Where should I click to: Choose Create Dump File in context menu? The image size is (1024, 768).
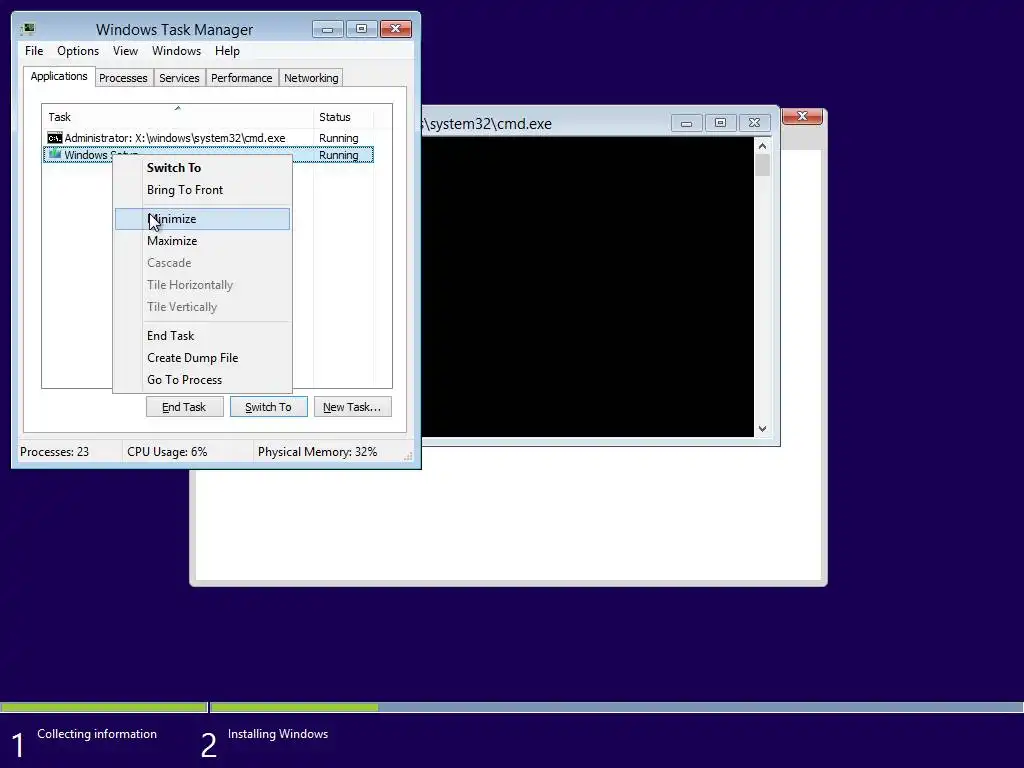coord(202,358)
